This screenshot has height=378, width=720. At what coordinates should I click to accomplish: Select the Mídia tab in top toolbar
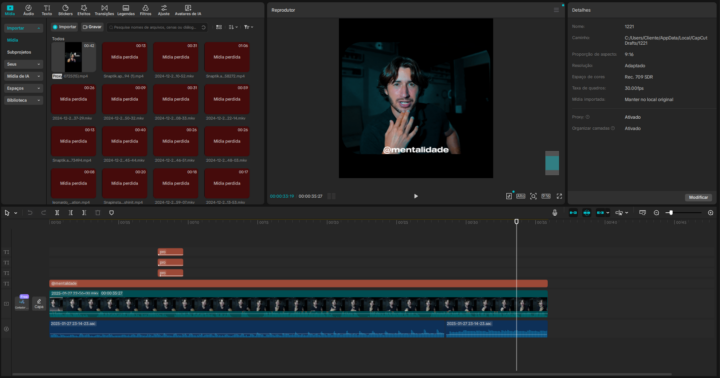coord(10,10)
